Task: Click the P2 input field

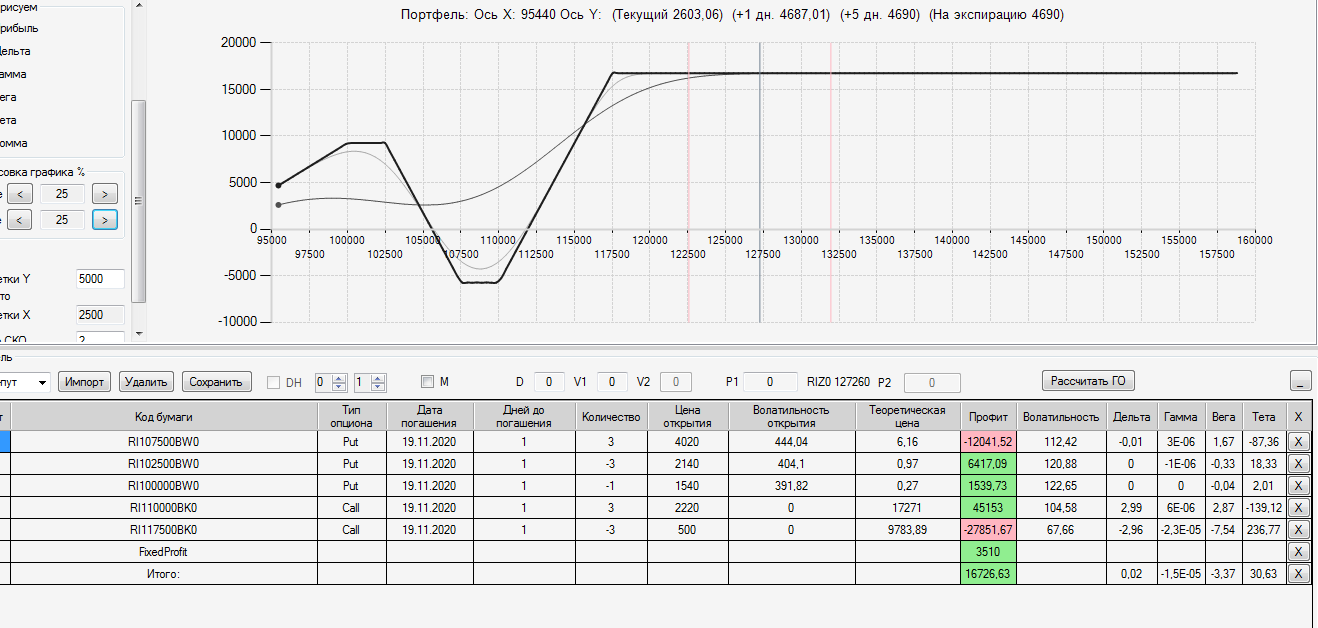Action: pyautogui.click(x=930, y=382)
